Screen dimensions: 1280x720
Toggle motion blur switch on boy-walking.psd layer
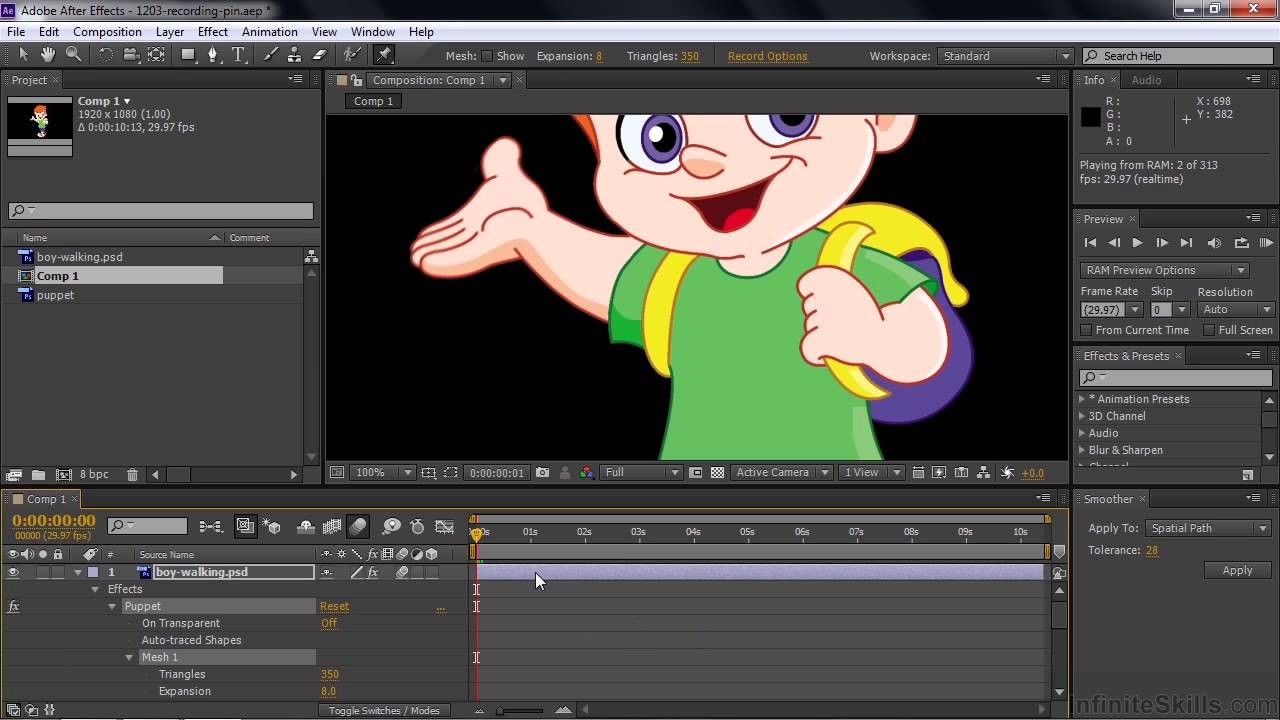pyautogui.click(x=402, y=572)
